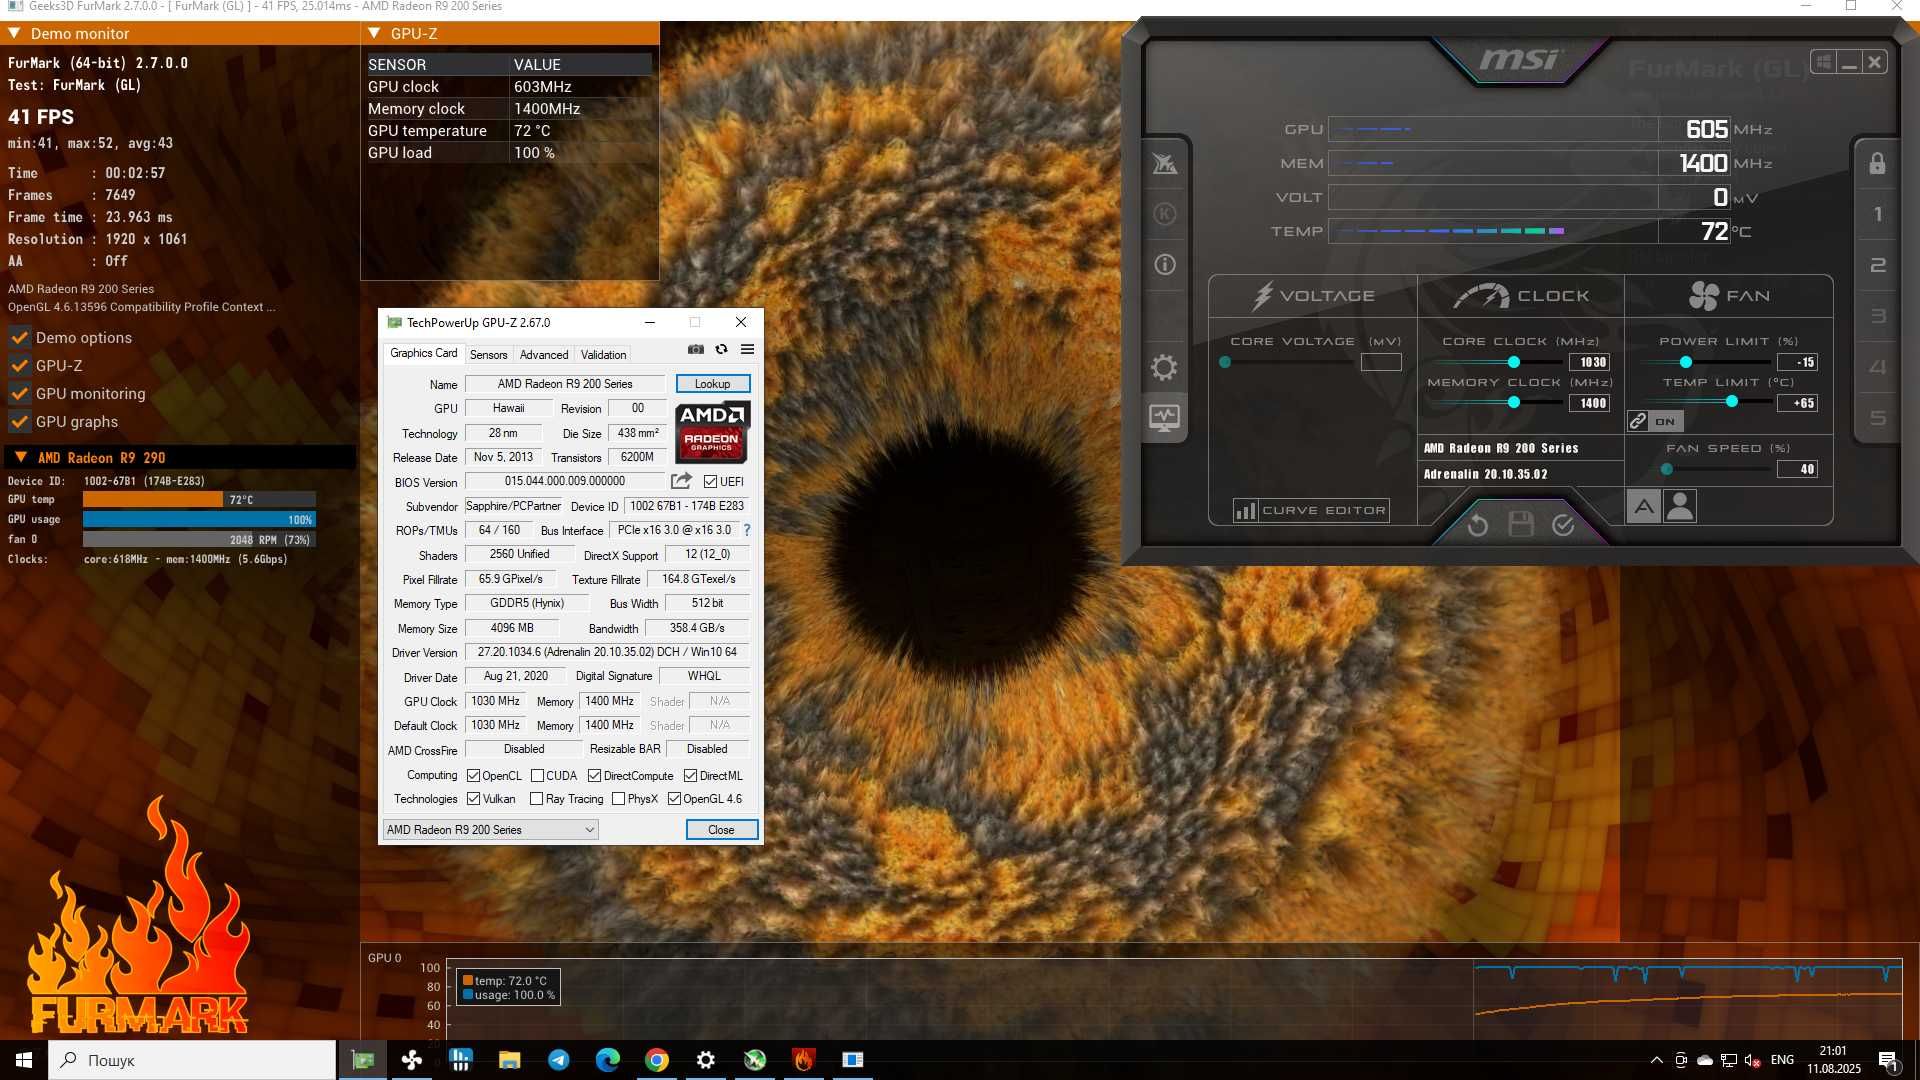
Task: Click the AMD Radeon Graphics logo
Action: (x=712, y=432)
